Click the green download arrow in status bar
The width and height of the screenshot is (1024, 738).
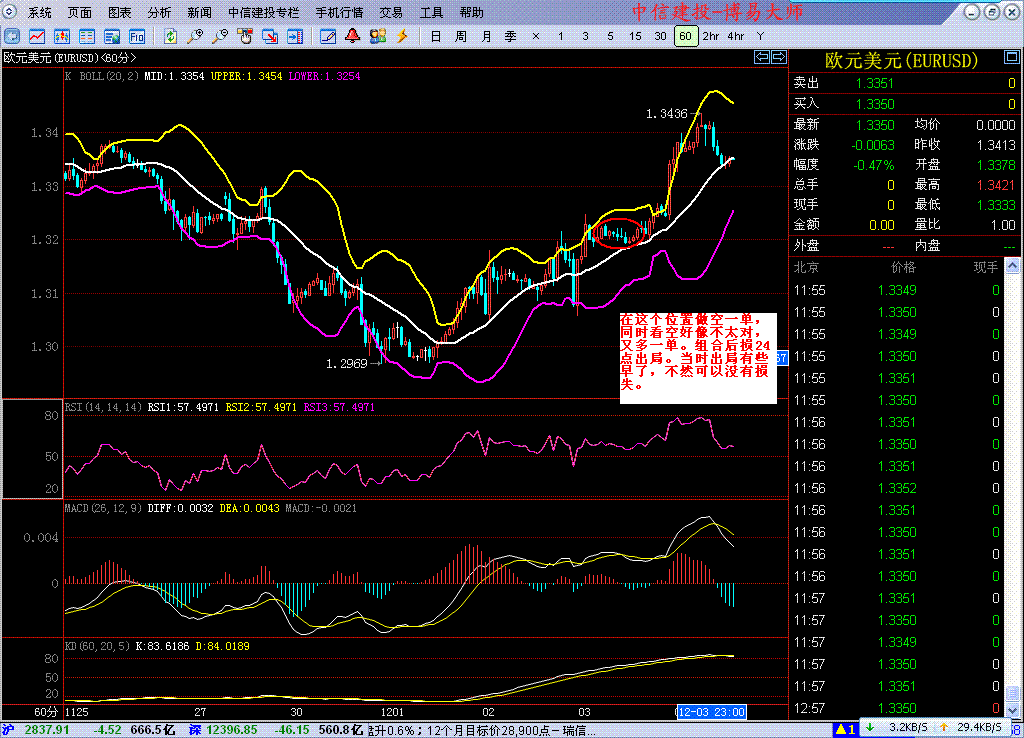click(x=870, y=728)
